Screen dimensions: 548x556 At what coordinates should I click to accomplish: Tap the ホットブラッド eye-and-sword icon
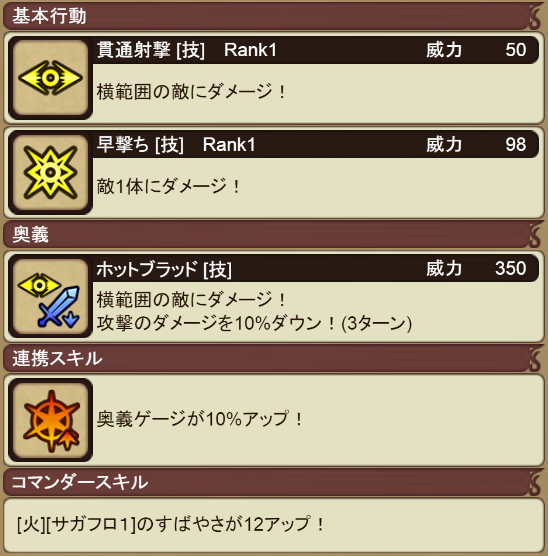(x=50, y=296)
